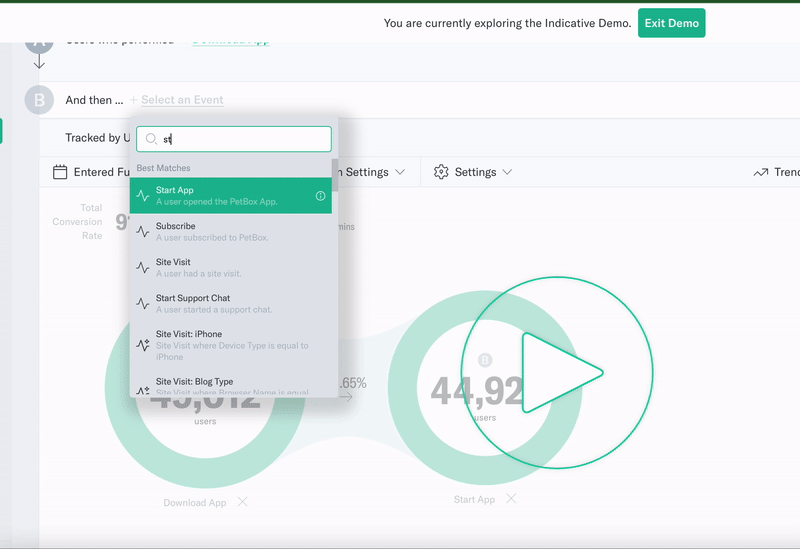Click the Best Matches heading text
800x549 pixels.
click(x=163, y=168)
